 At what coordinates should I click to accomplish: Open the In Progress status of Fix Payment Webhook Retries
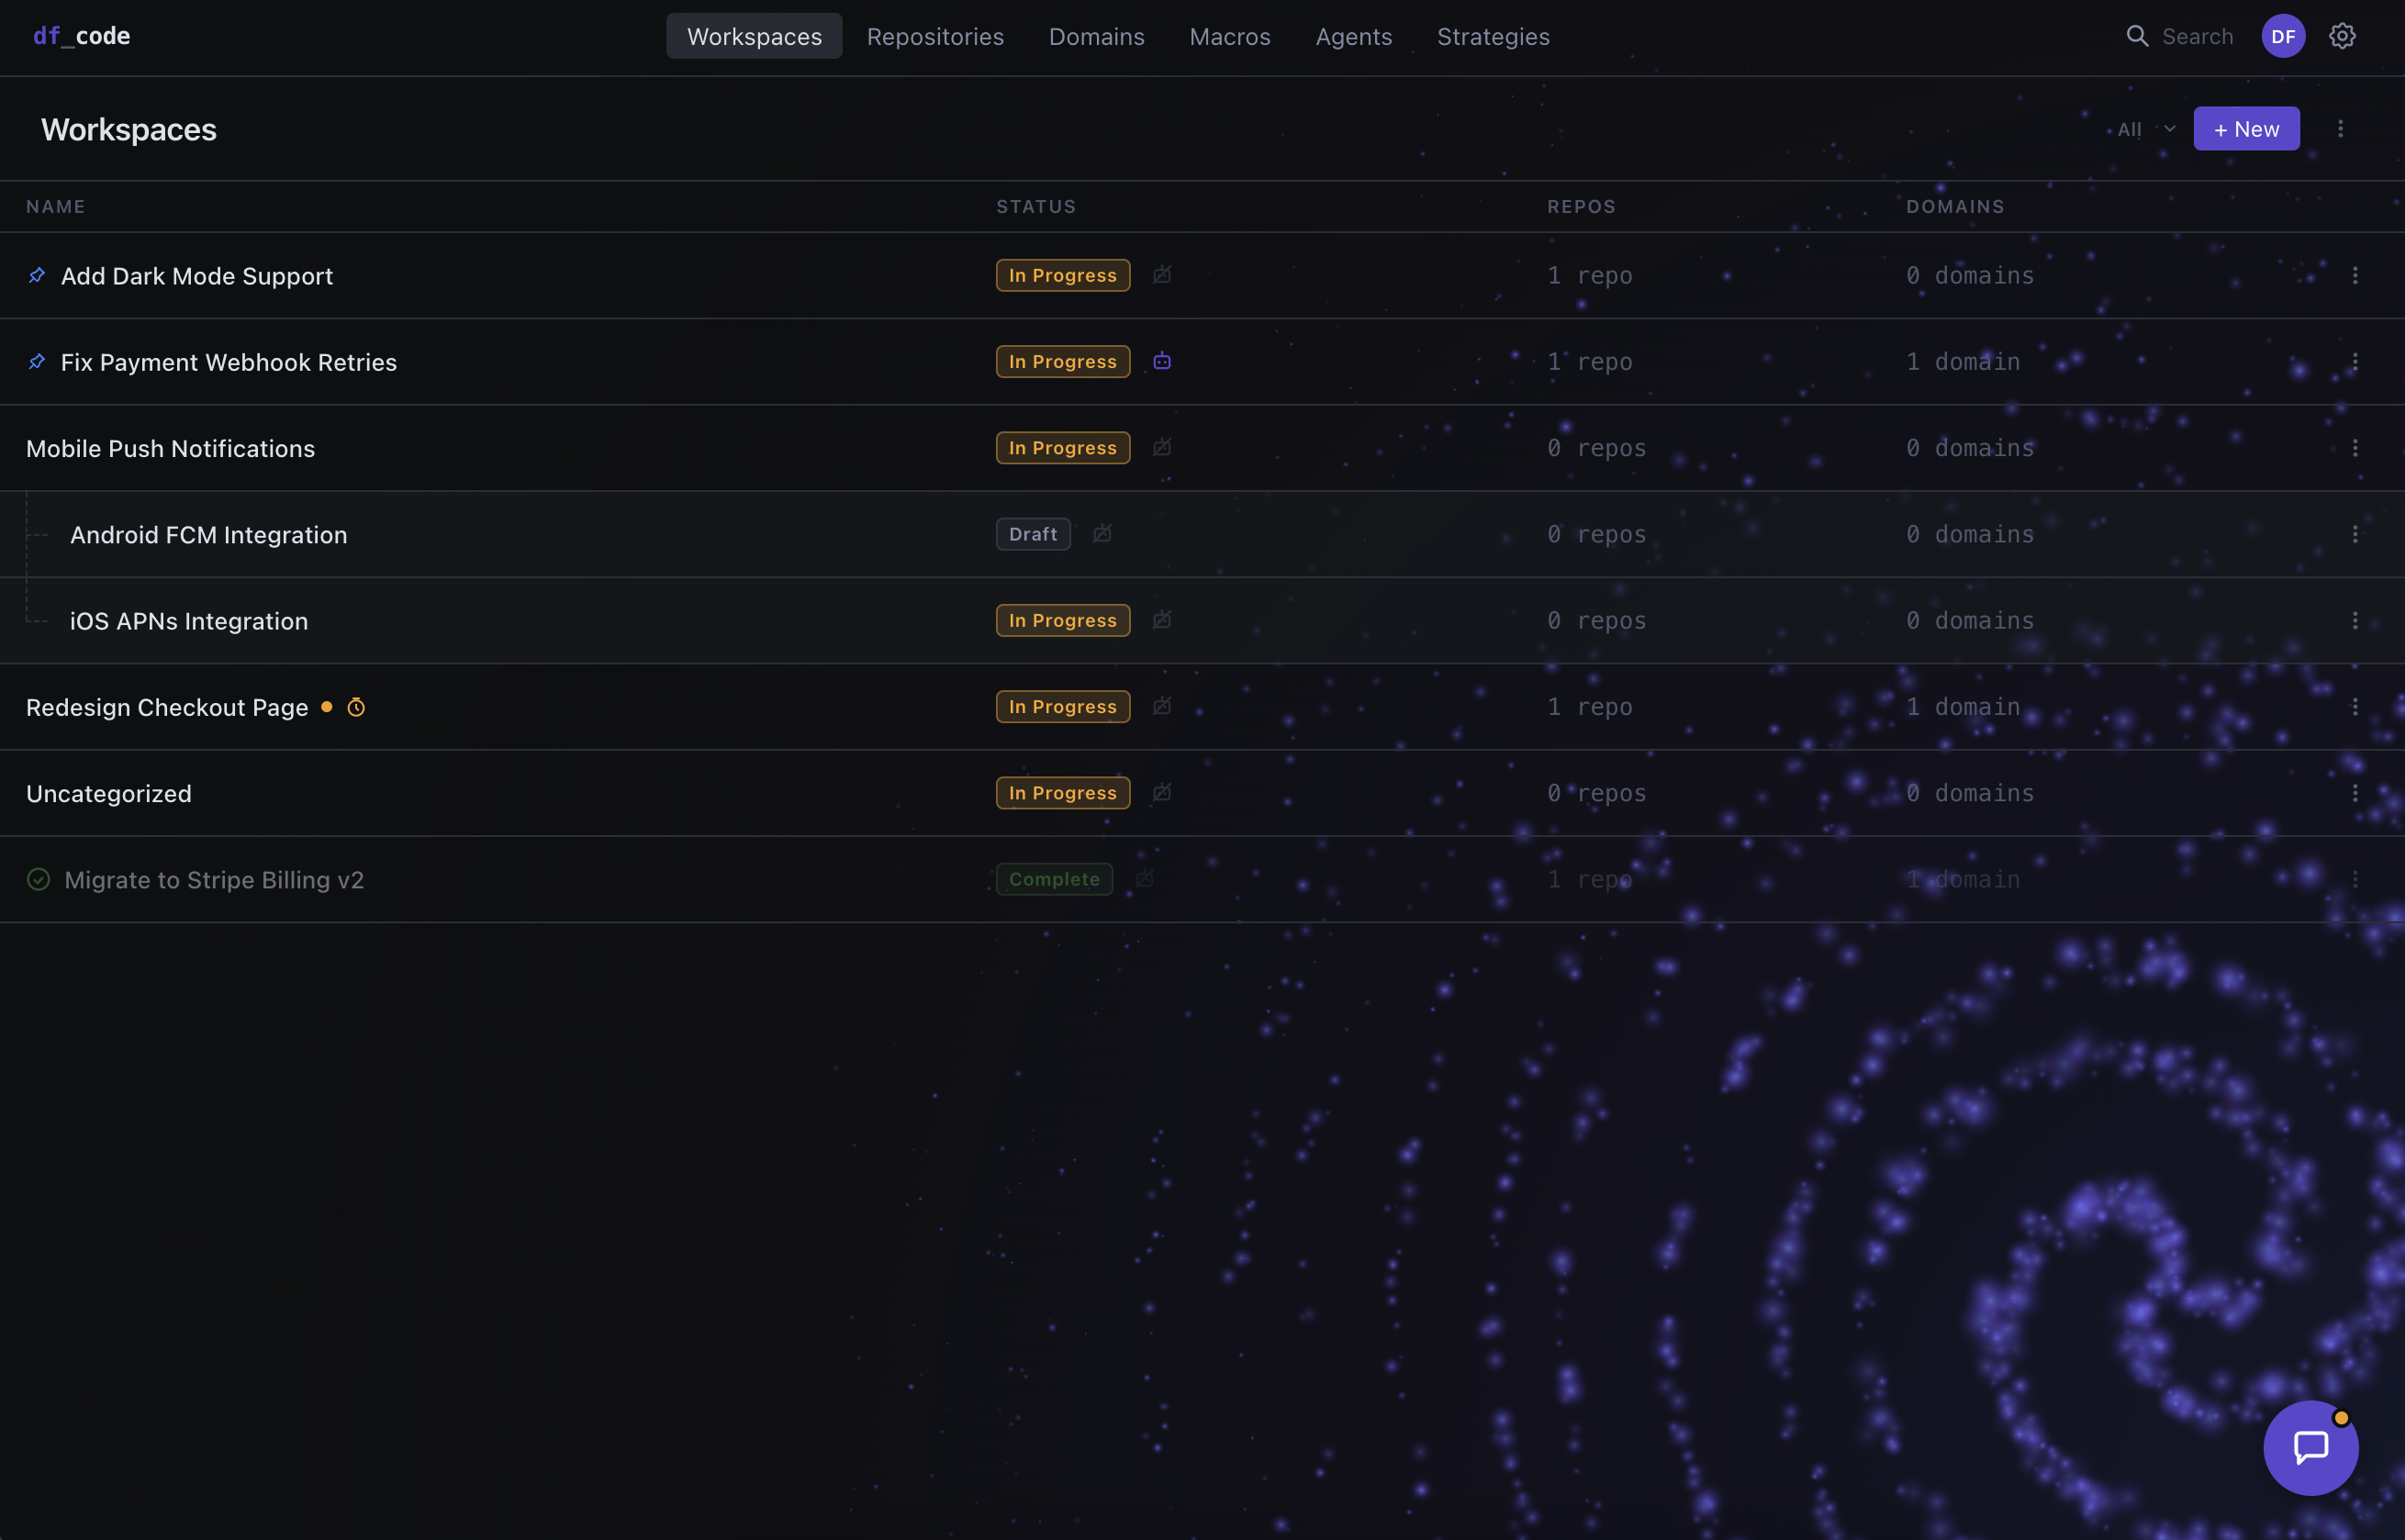[1063, 361]
